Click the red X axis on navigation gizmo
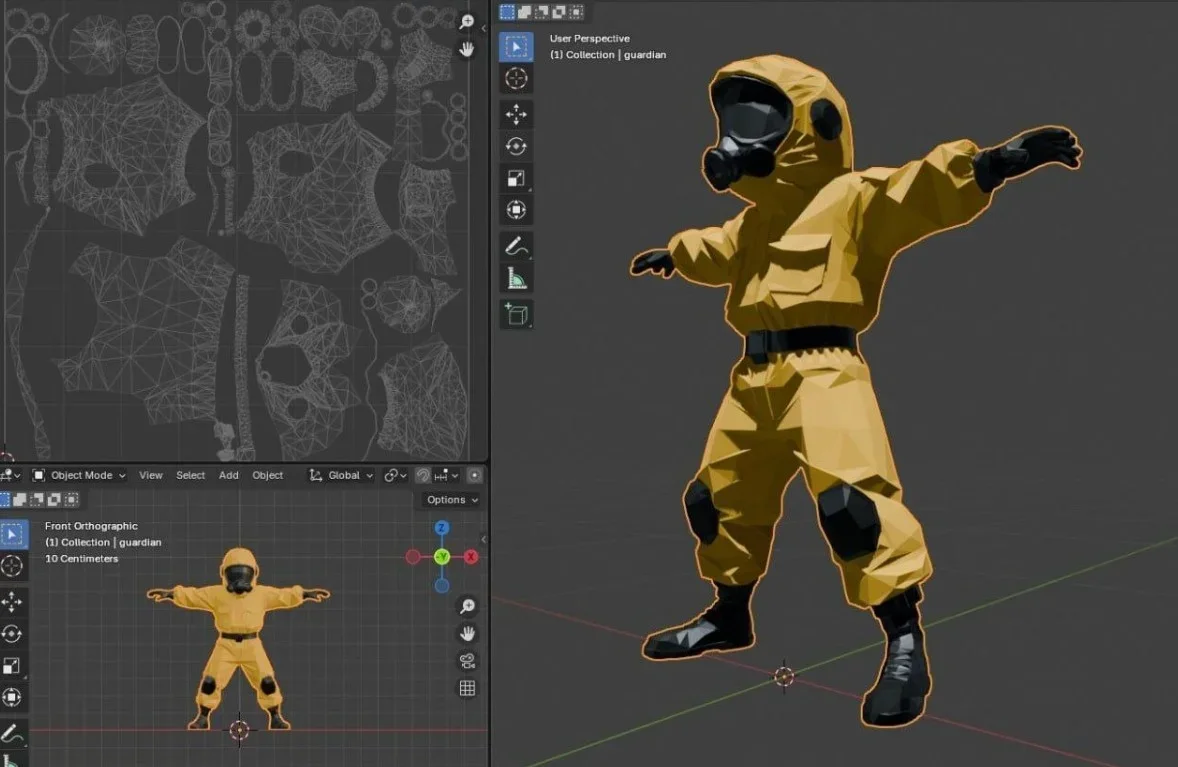Image resolution: width=1178 pixels, height=767 pixels. tap(471, 557)
